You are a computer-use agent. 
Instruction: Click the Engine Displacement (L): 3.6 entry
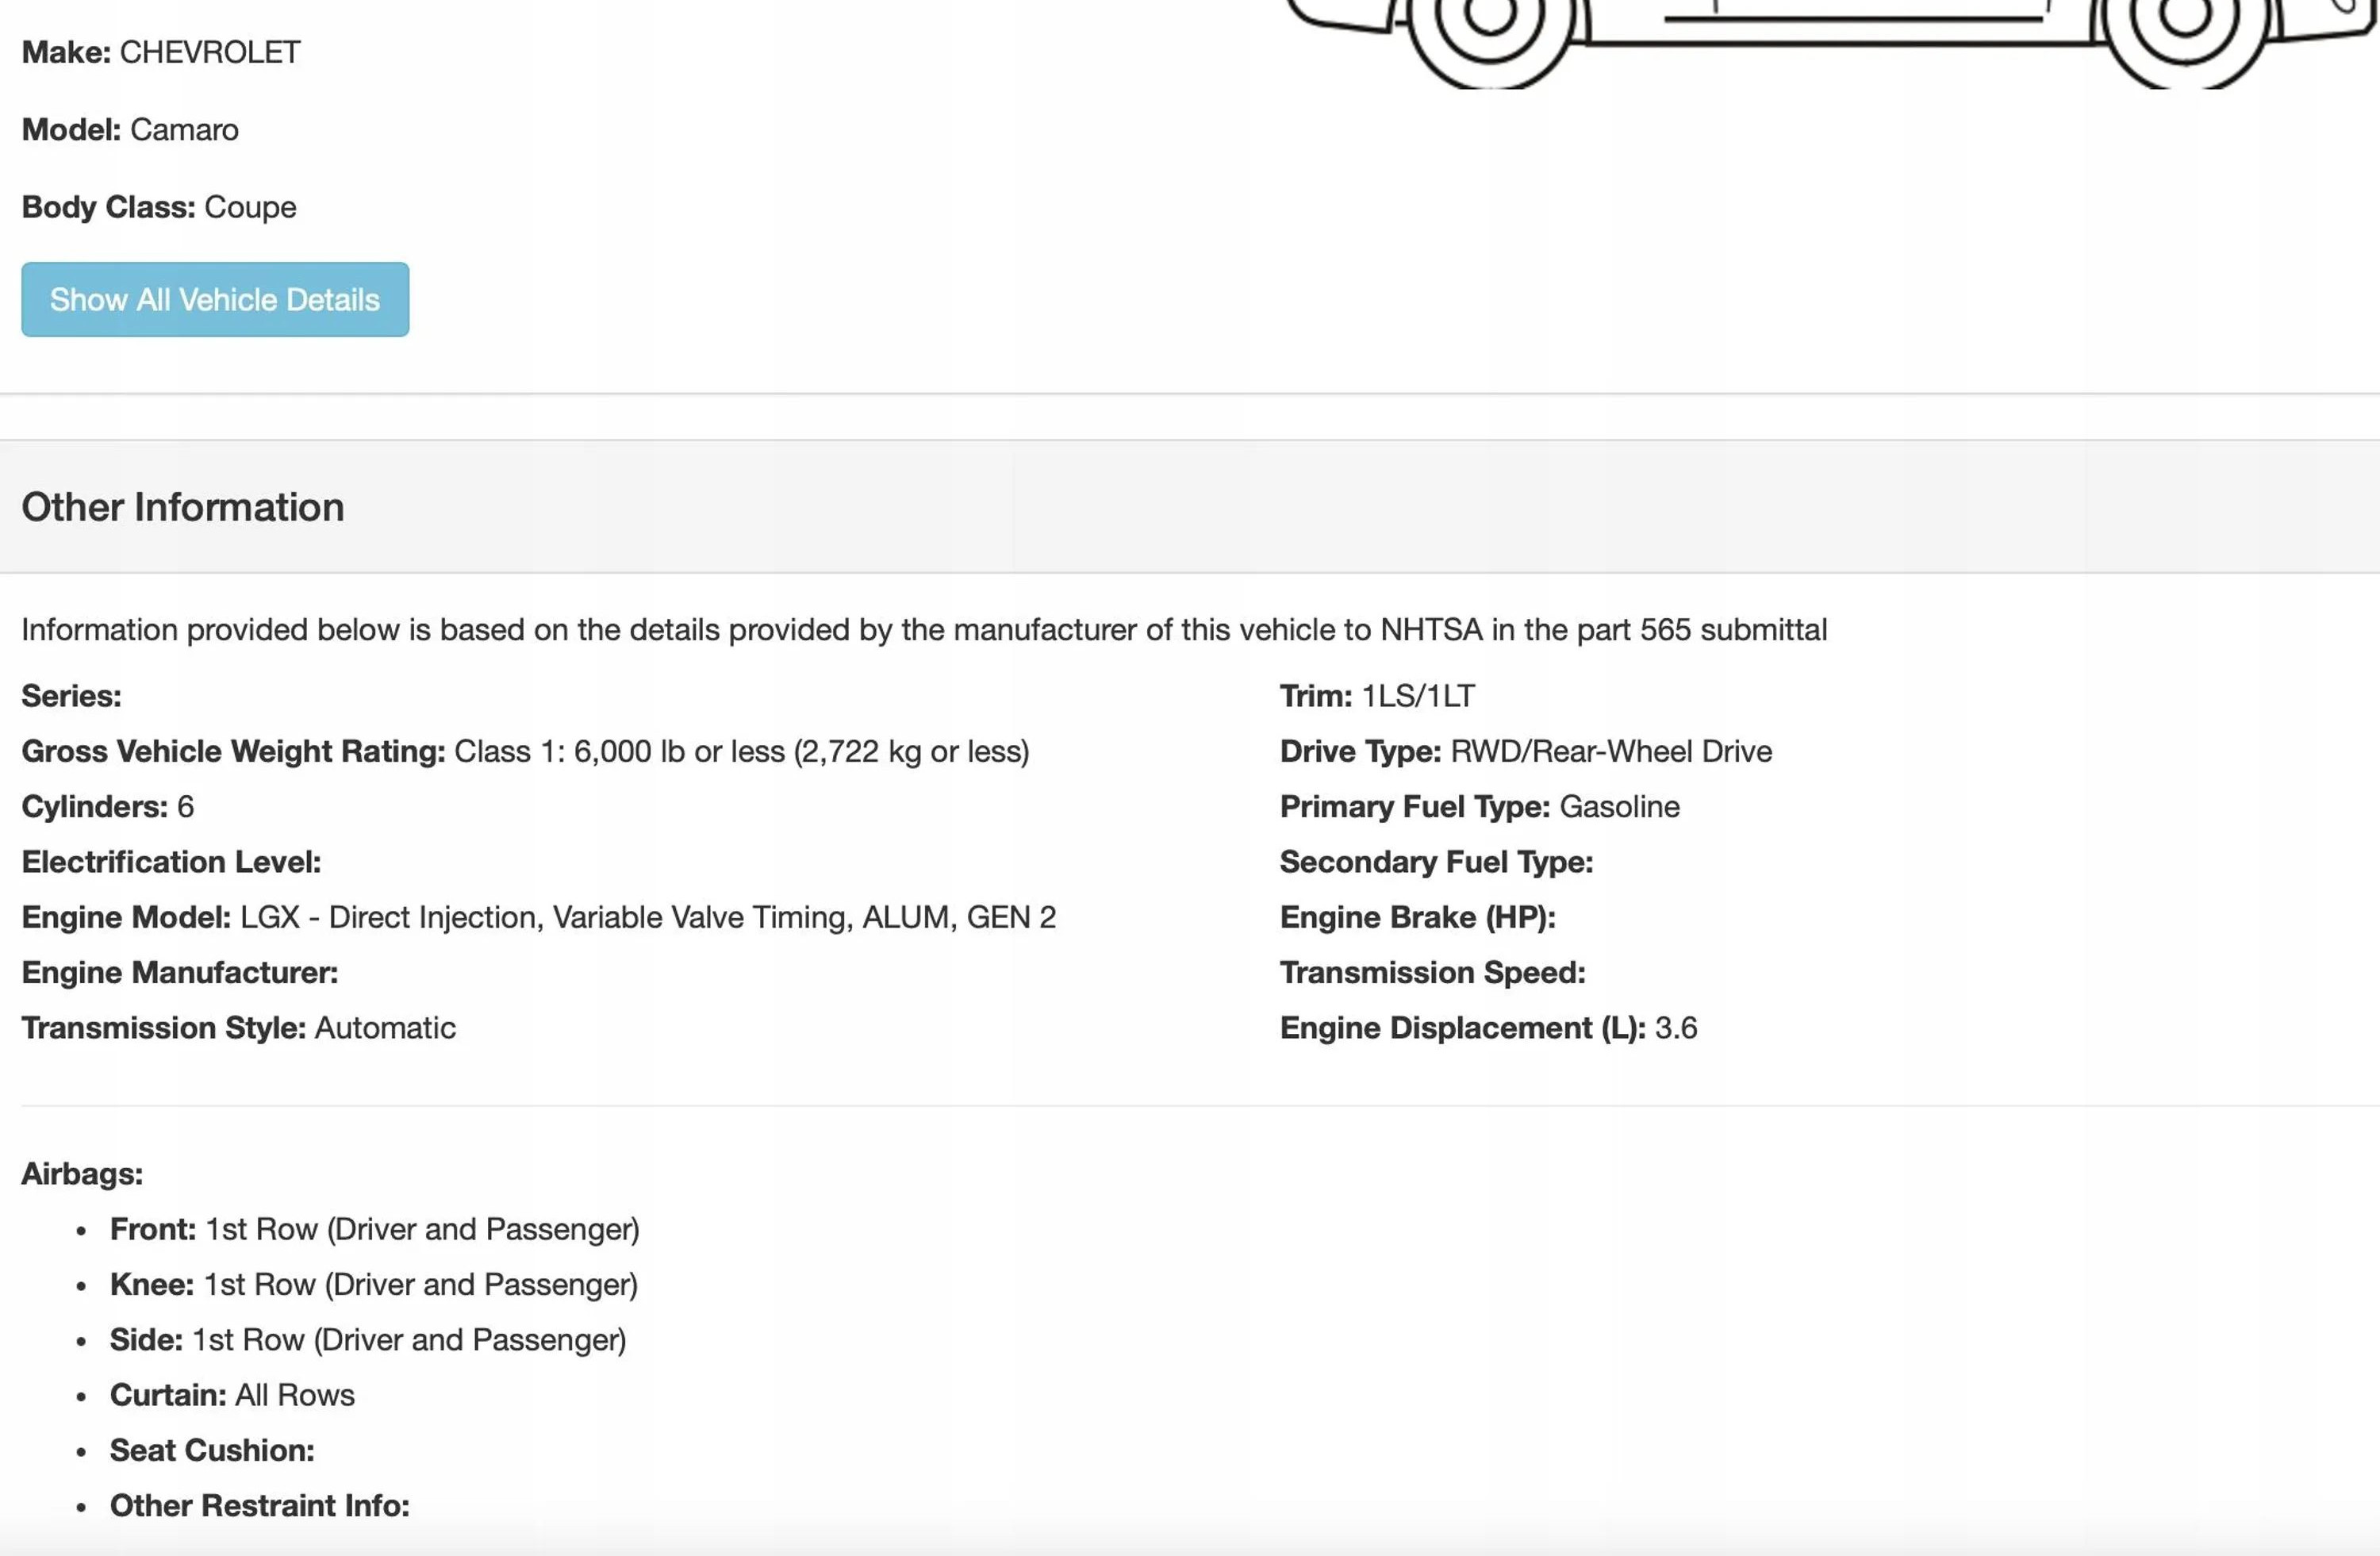(1489, 1028)
